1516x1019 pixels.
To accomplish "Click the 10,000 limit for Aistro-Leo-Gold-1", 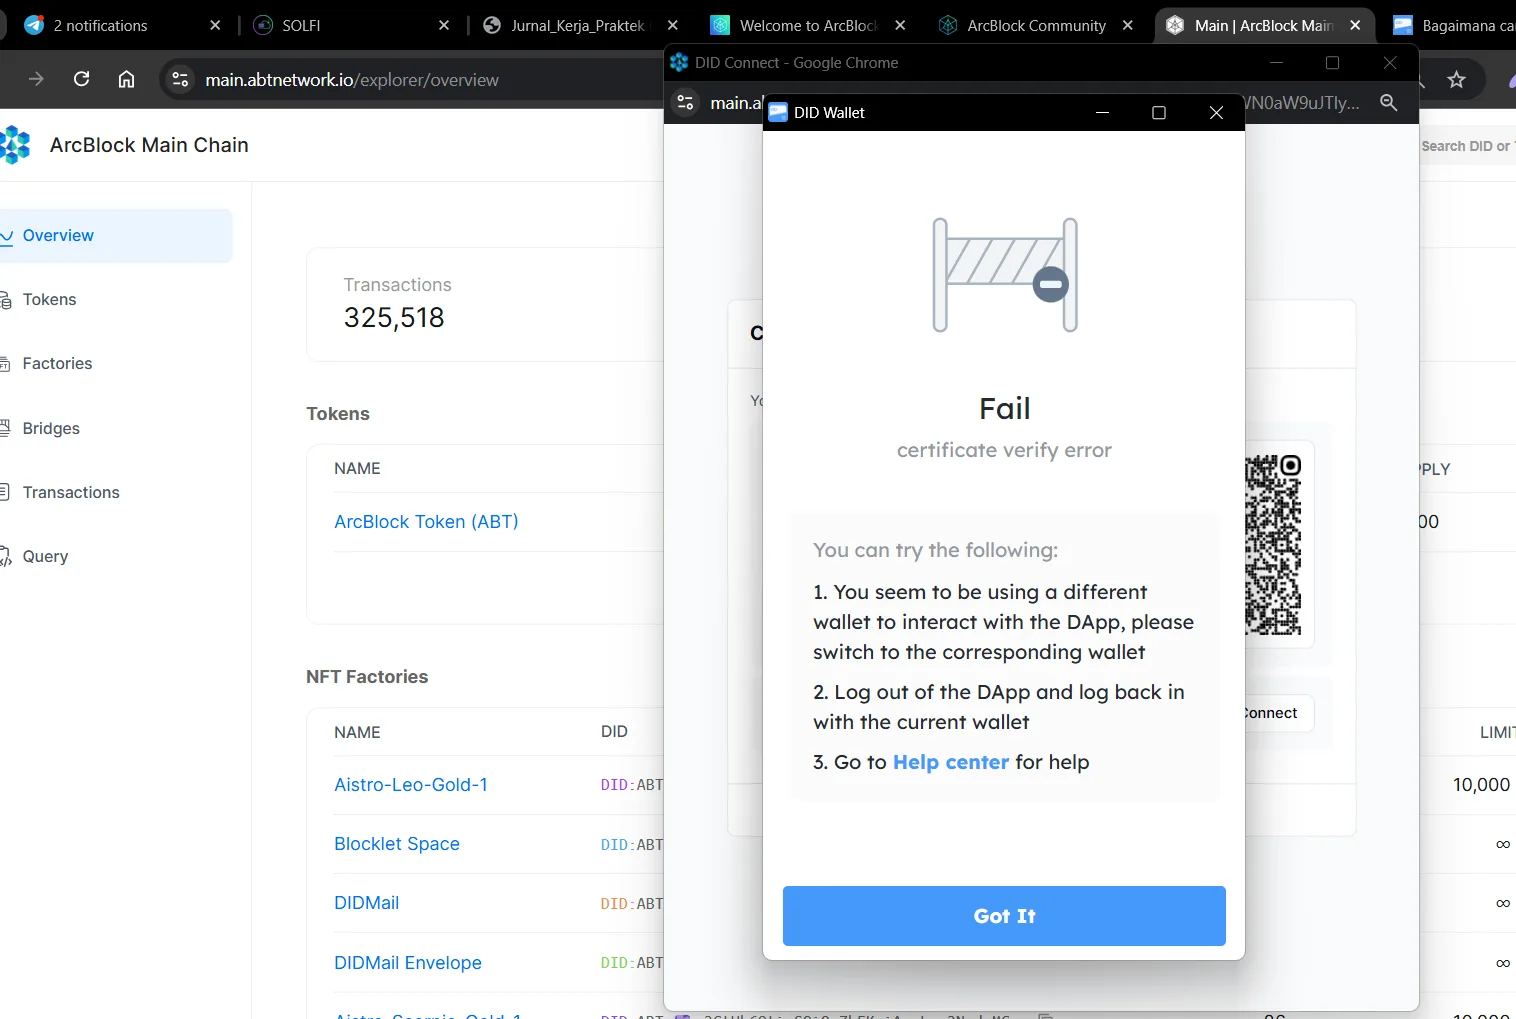I will [x=1481, y=785].
